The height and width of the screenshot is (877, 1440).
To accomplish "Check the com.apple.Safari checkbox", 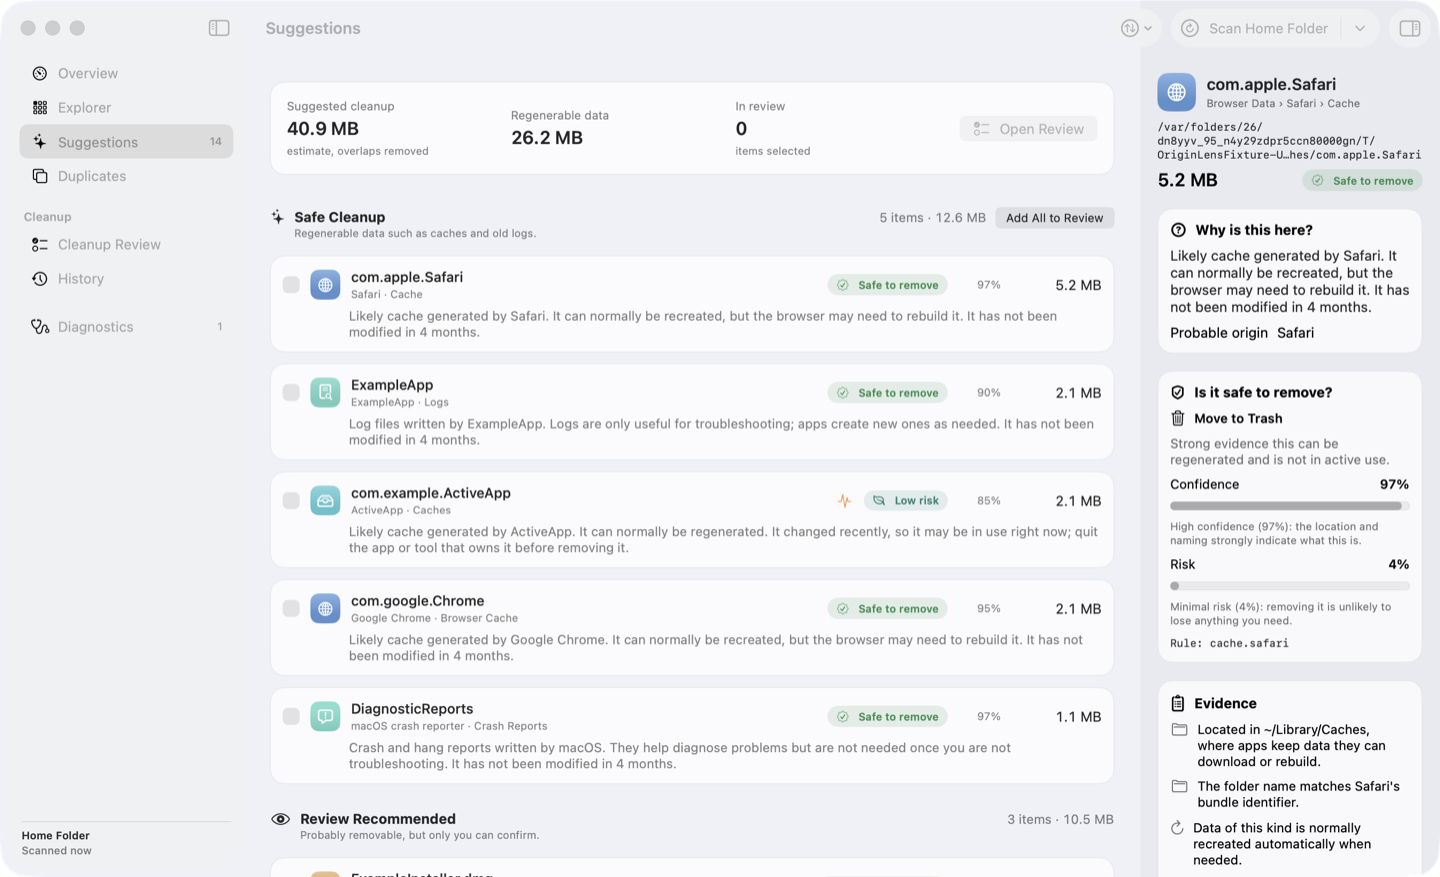I will pos(291,285).
